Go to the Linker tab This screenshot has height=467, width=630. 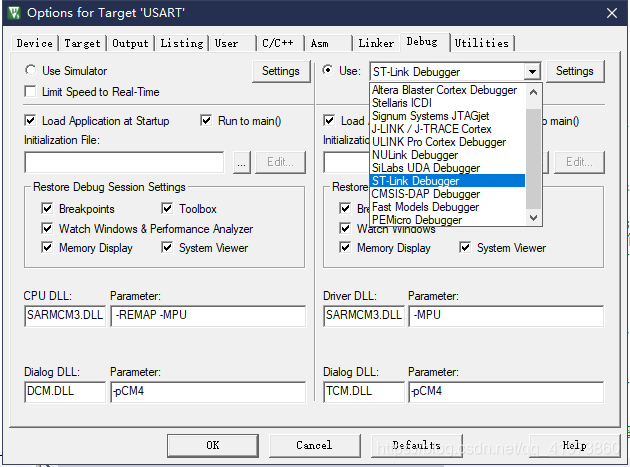(x=376, y=43)
